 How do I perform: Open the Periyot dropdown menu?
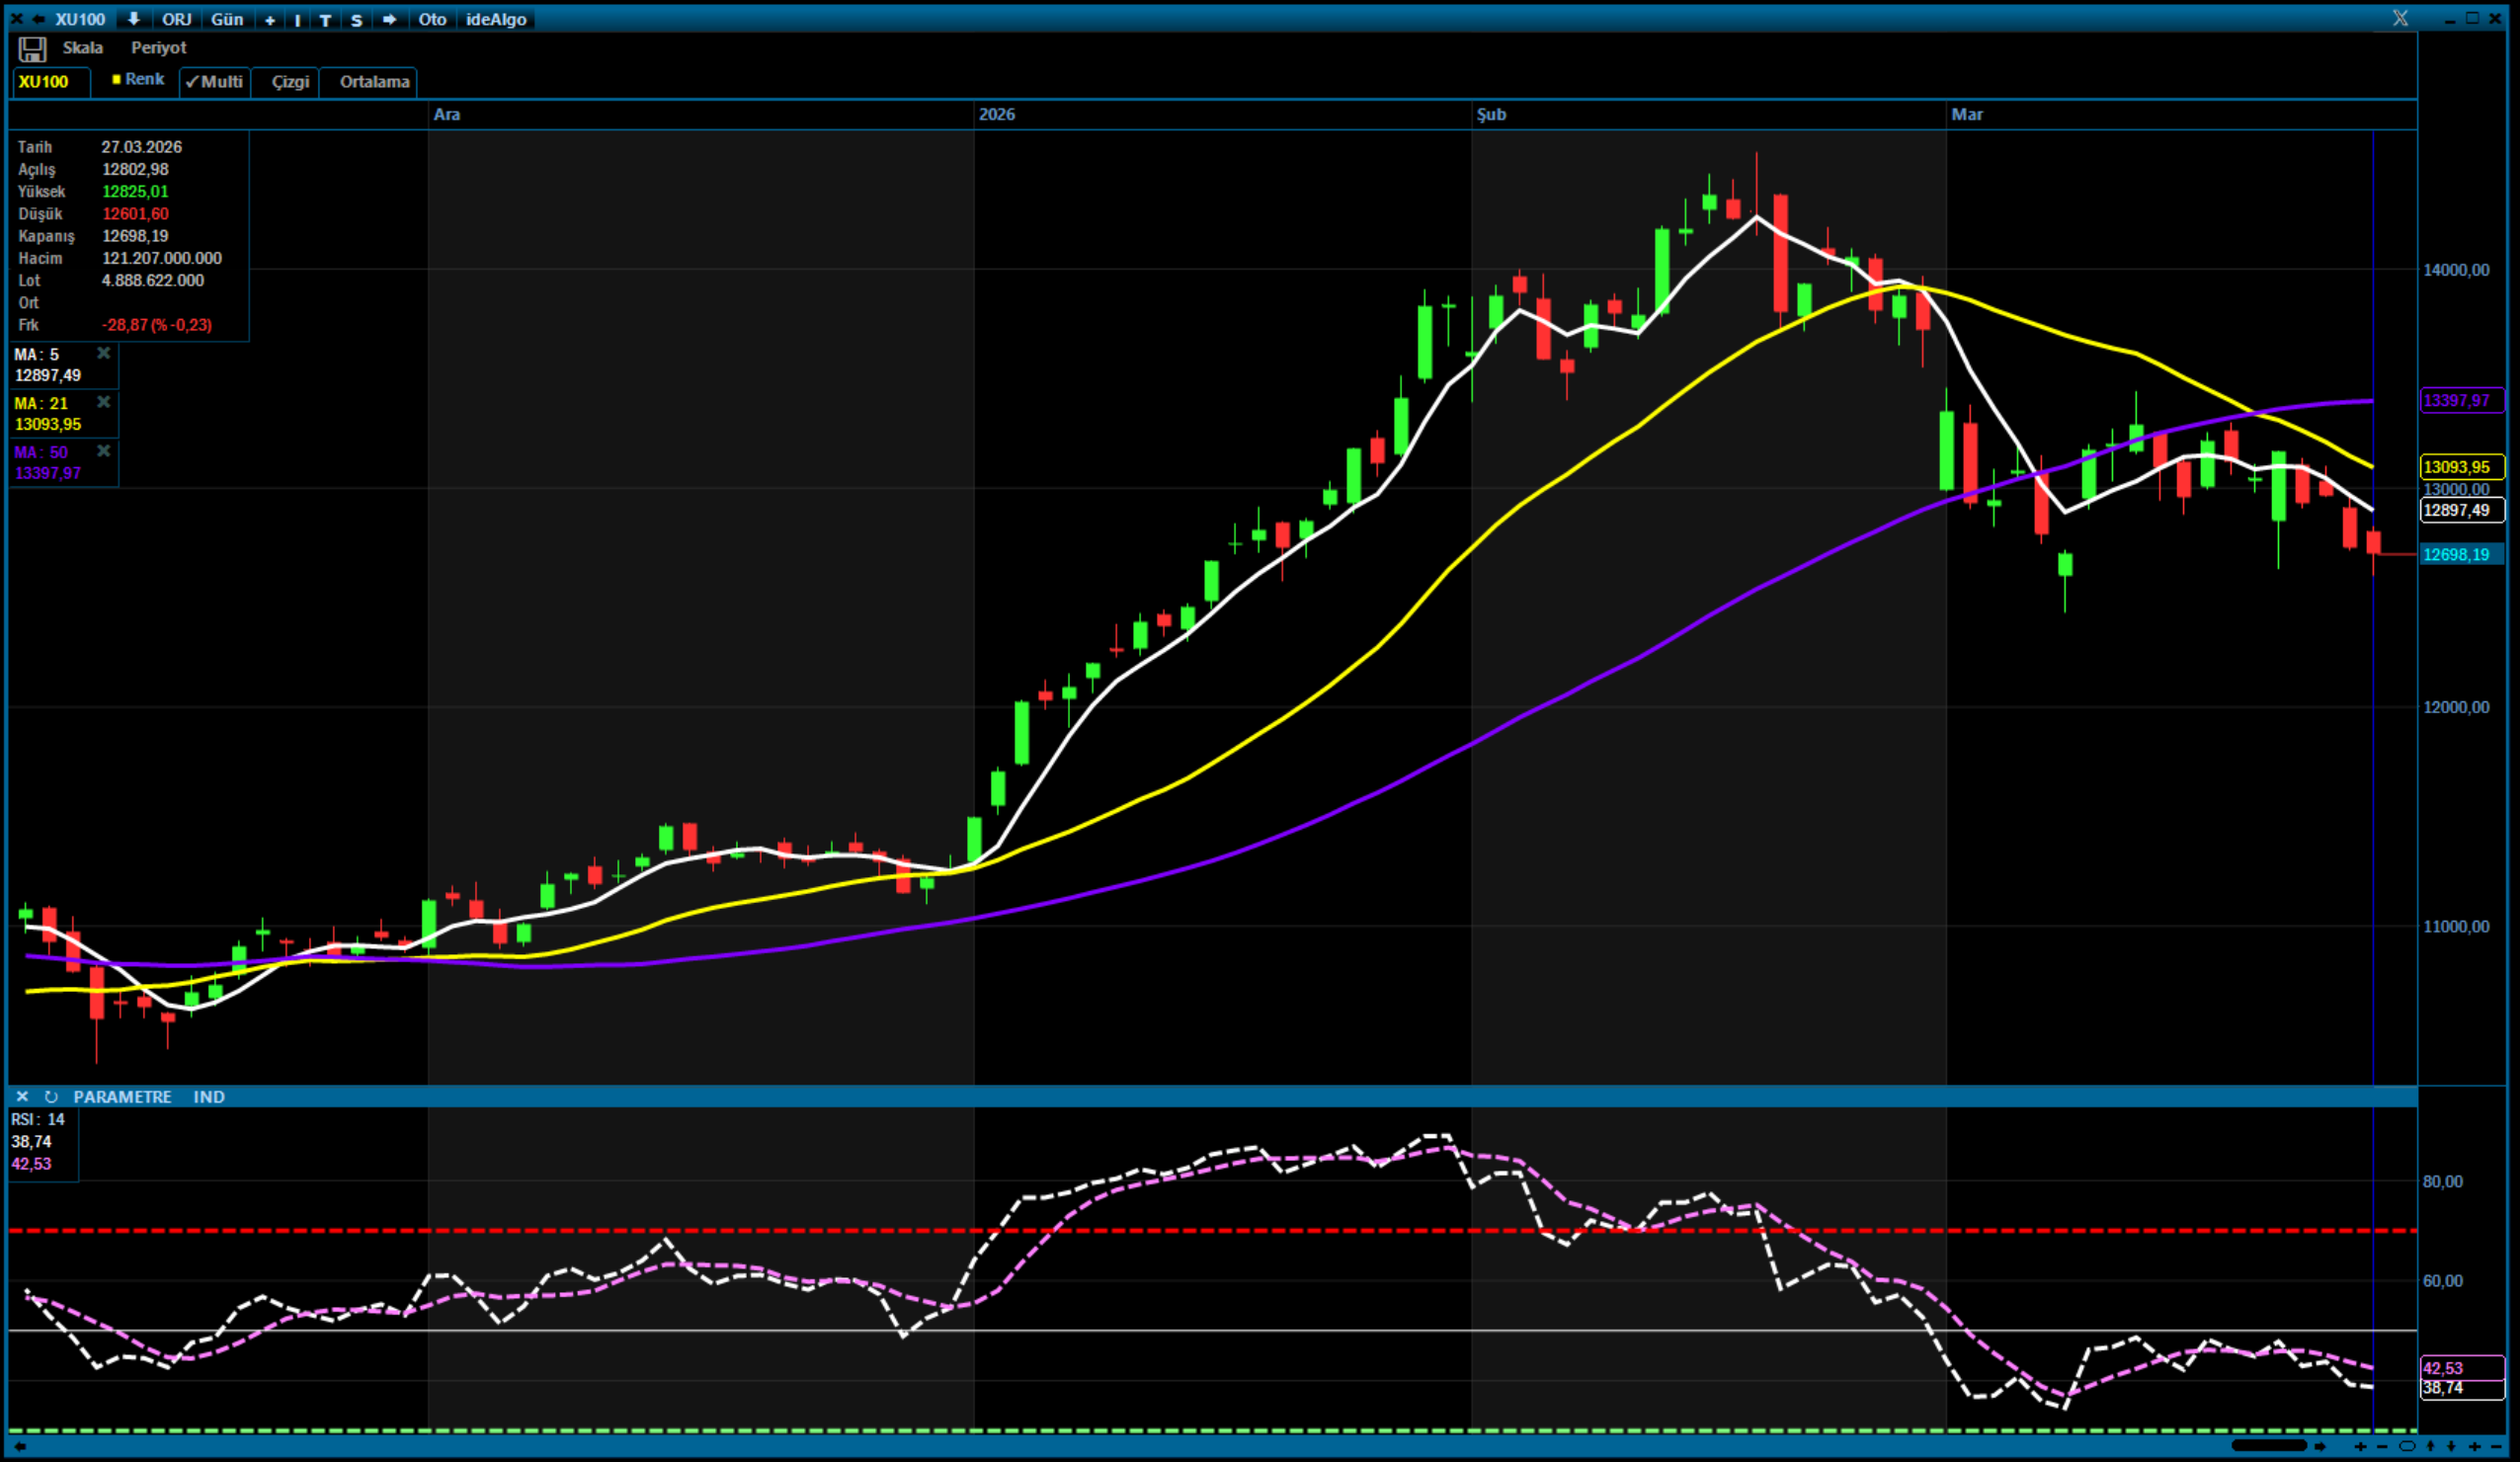tap(158, 48)
